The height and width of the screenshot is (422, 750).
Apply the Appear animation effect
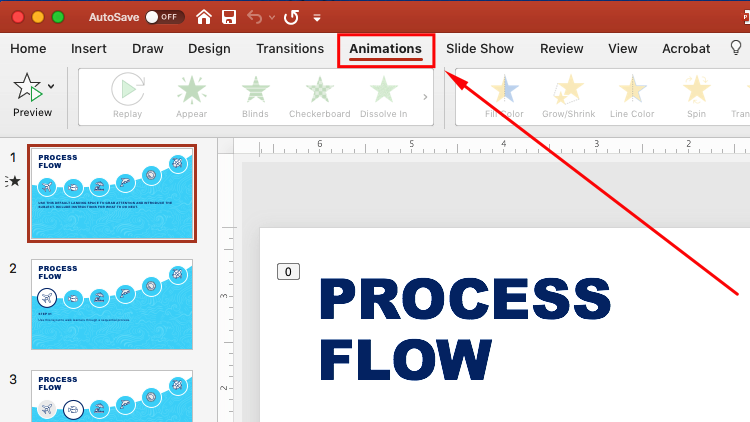click(191, 97)
